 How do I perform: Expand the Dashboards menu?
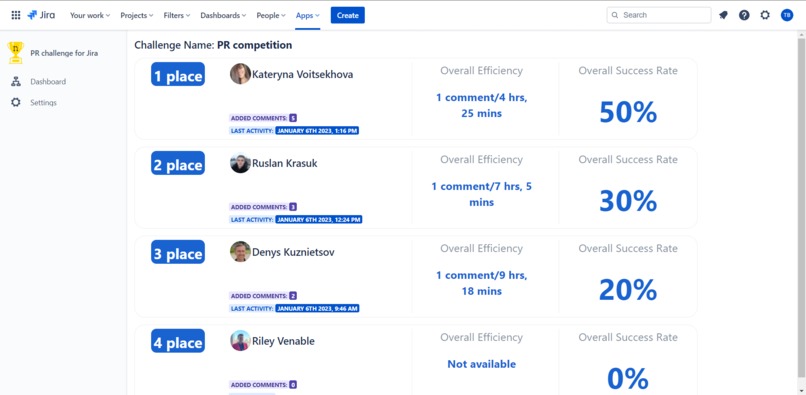(x=223, y=15)
